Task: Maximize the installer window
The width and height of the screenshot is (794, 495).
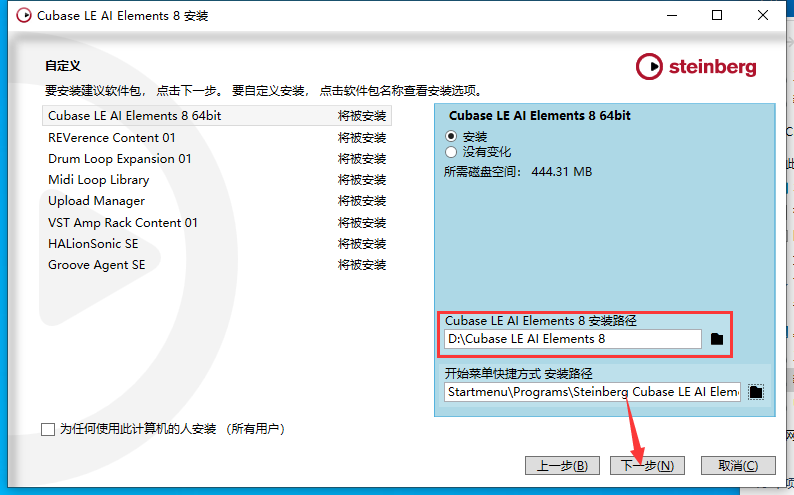Action: coord(717,15)
